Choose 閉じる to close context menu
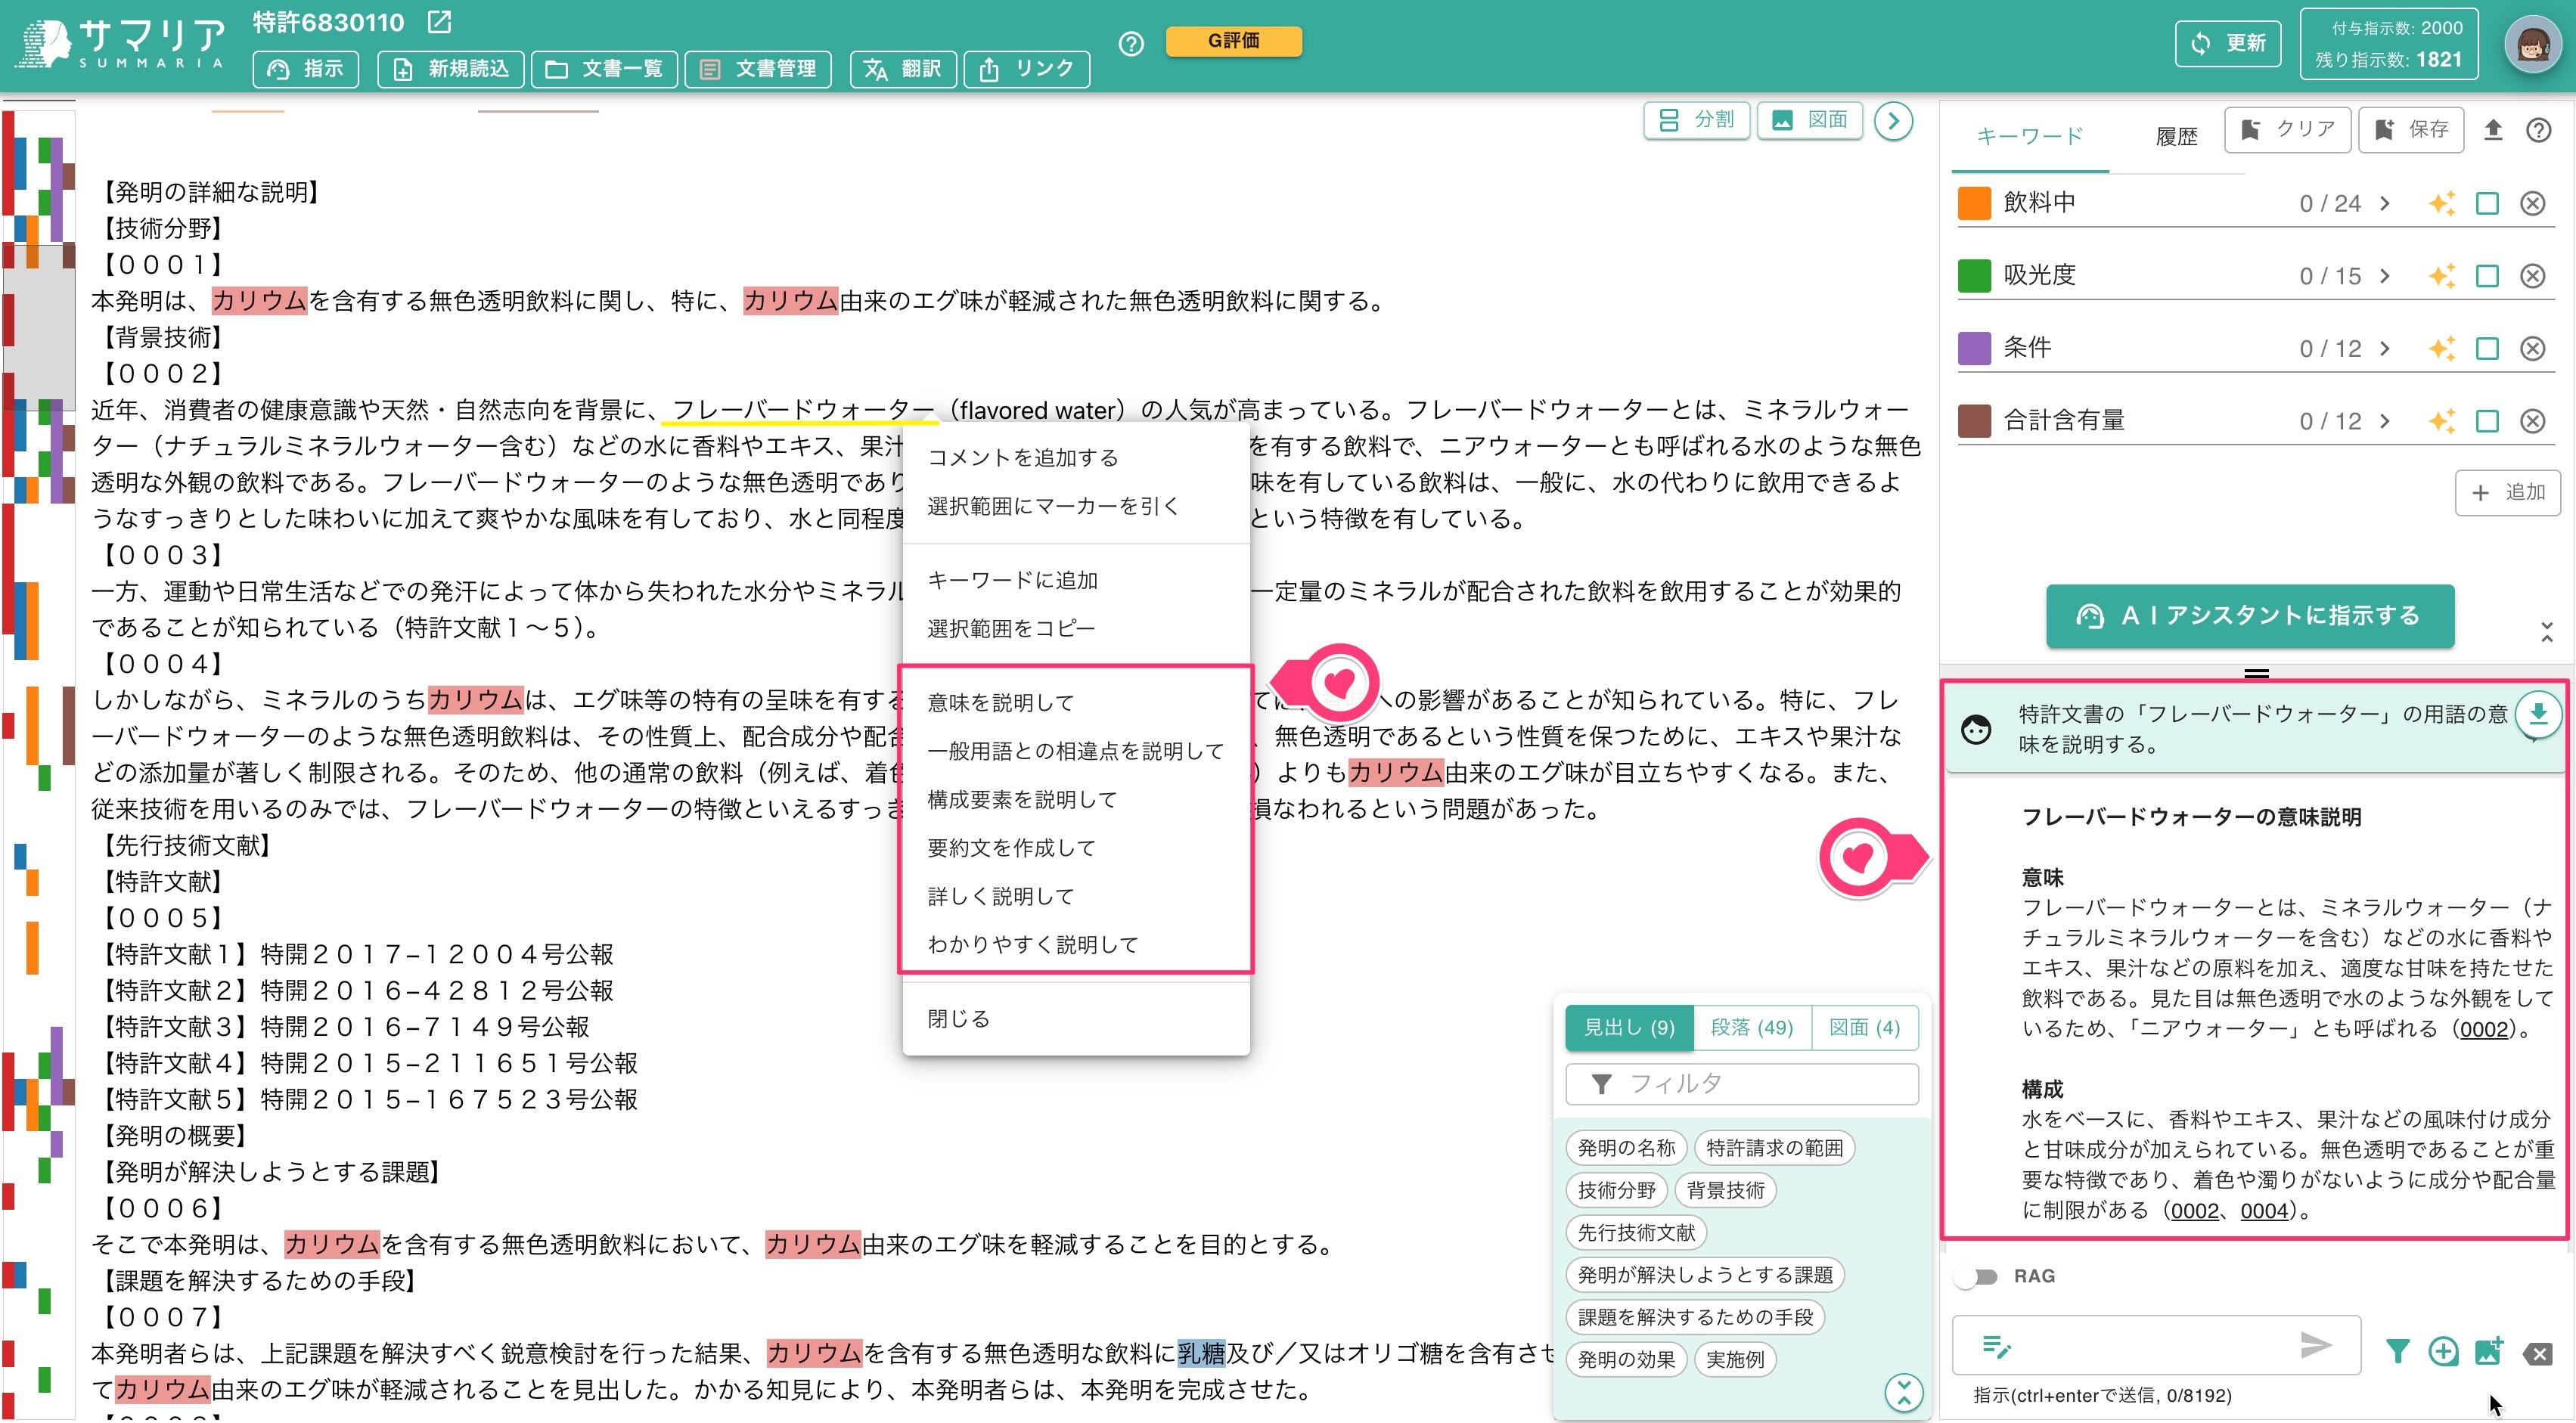 [x=1075, y=1018]
